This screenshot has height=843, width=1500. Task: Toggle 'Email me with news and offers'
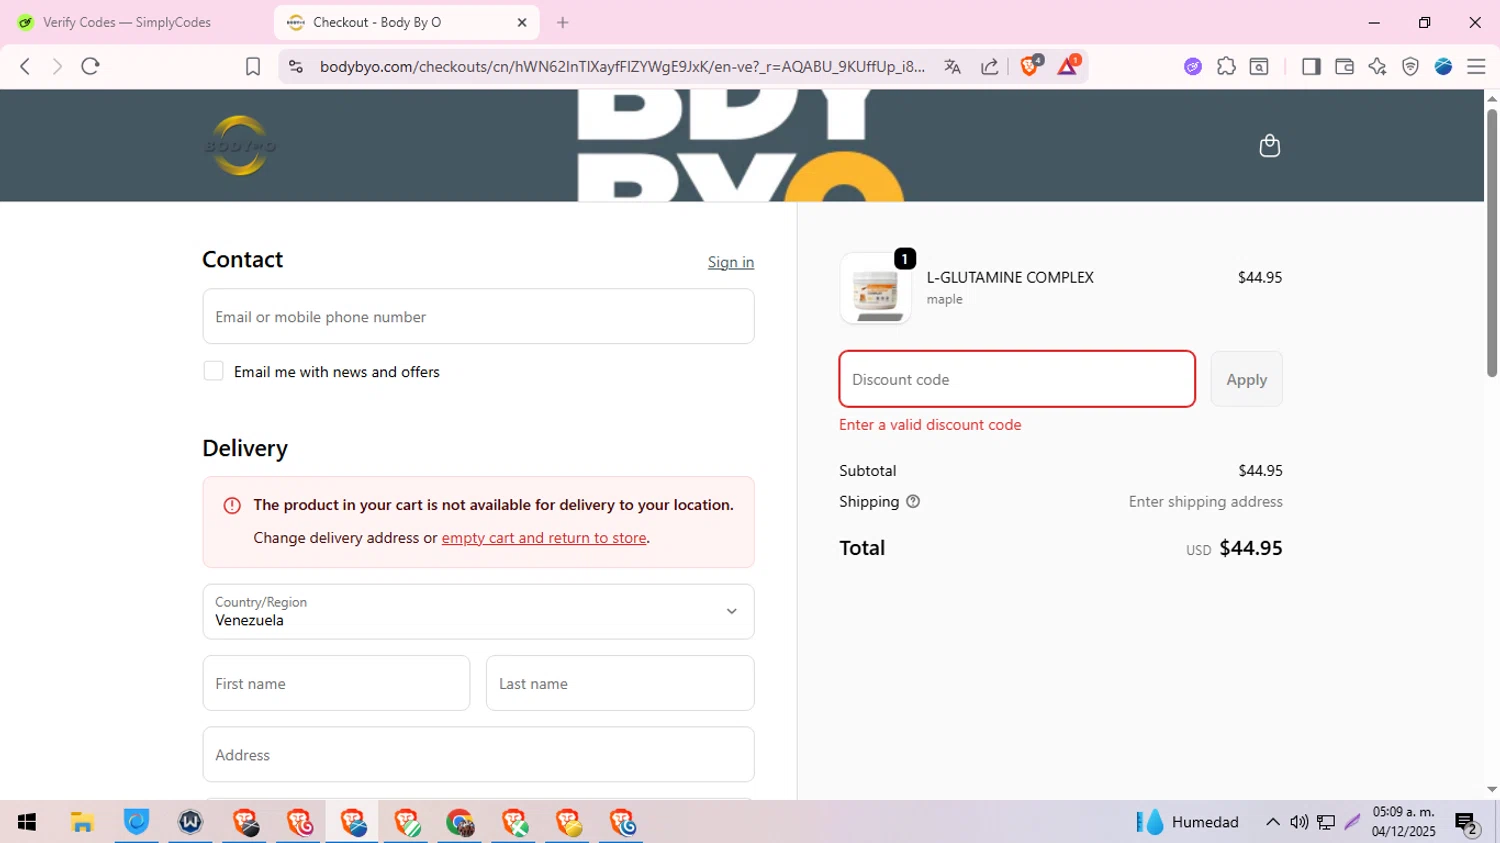coord(213,371)
